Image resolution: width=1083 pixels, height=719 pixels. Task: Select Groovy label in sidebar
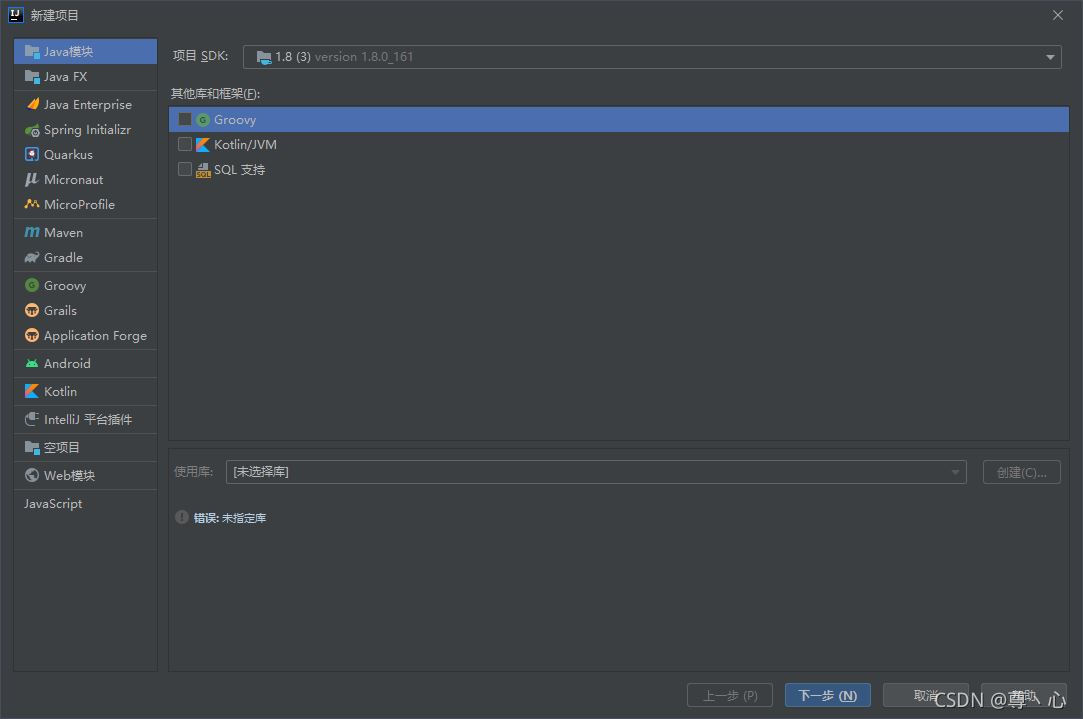(65, 285)
